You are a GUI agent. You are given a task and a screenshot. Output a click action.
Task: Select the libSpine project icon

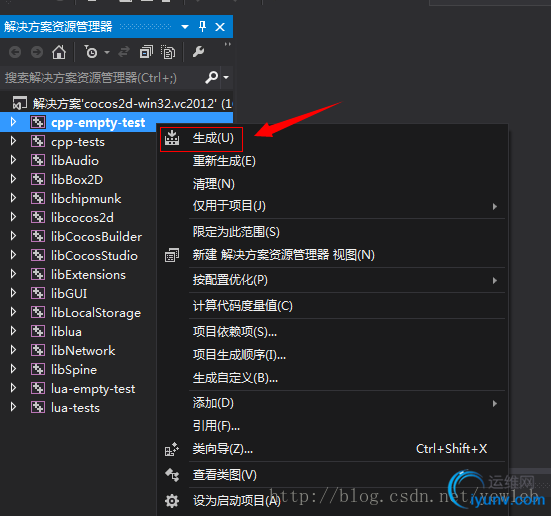pyautogui.click(x=38, y=369)
